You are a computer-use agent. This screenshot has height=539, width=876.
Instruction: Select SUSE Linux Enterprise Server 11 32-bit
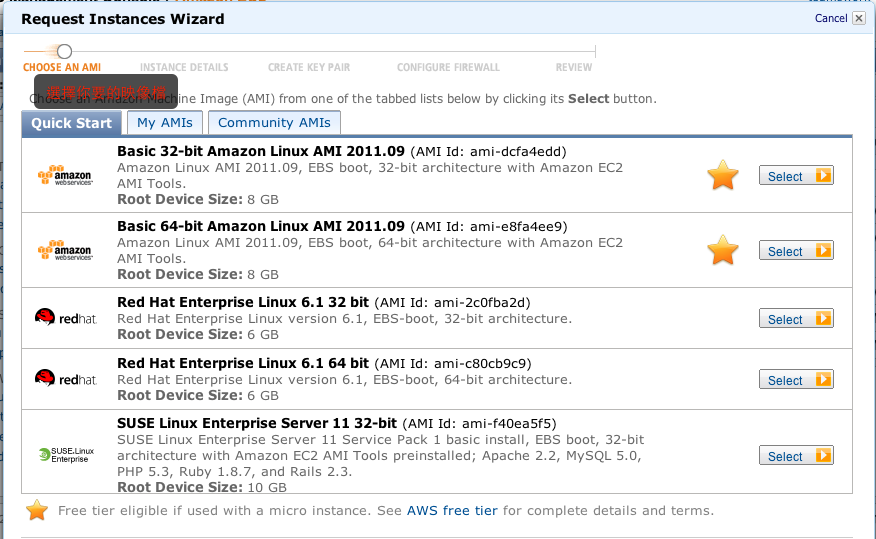796,456
